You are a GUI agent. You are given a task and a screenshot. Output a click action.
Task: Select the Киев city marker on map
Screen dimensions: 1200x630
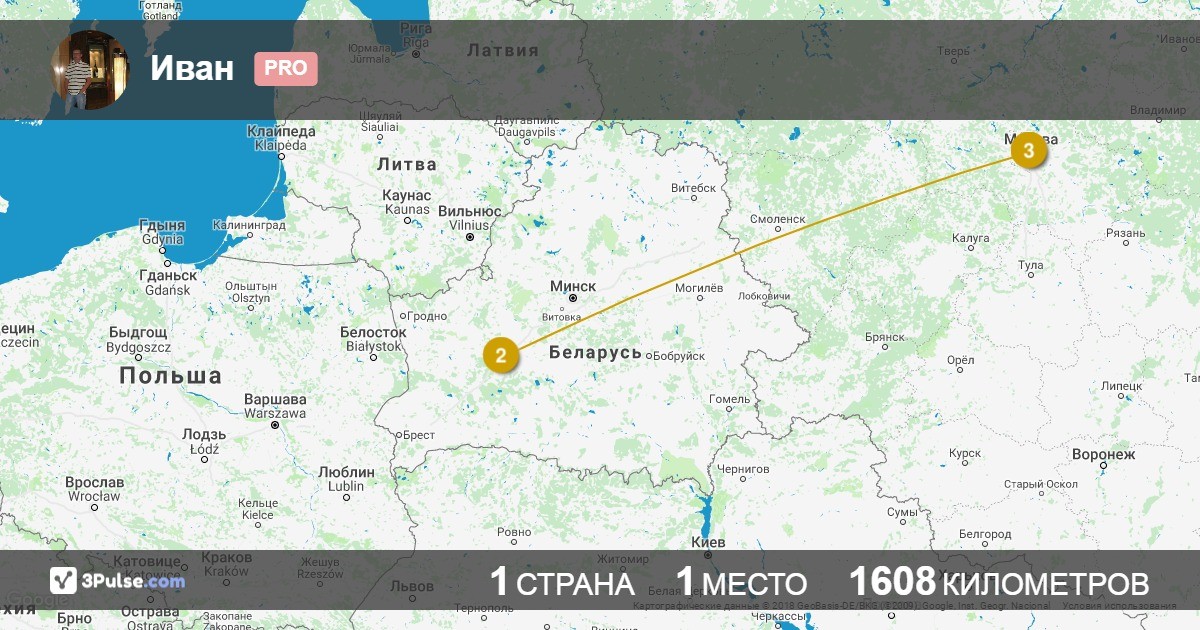tap(709, 556)
